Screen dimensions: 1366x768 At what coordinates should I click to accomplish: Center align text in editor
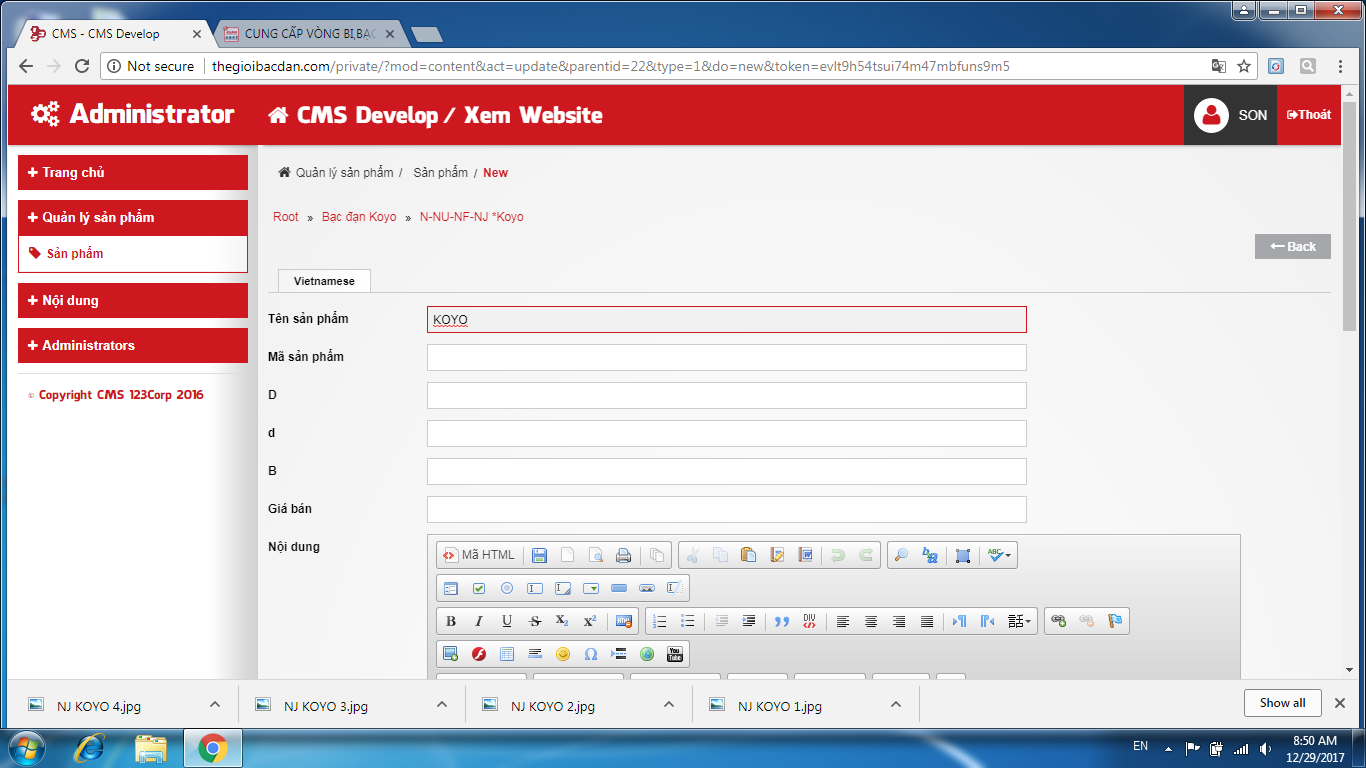click(871, 621)
